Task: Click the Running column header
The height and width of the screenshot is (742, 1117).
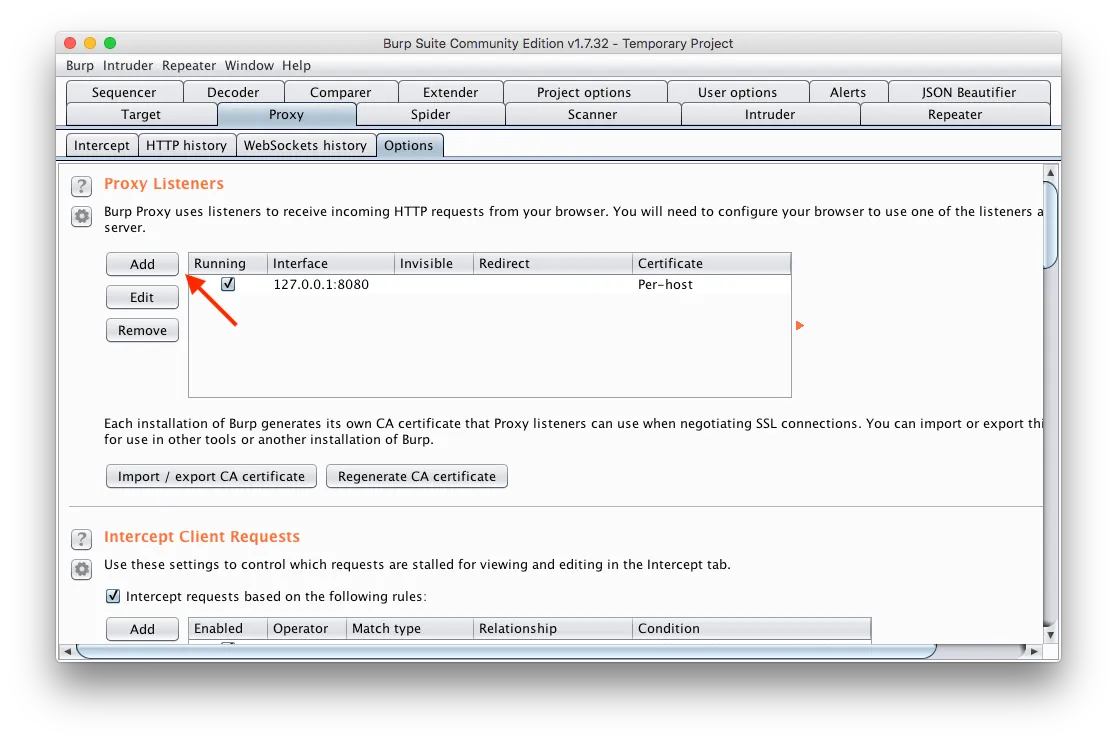Action: [228, 263]
